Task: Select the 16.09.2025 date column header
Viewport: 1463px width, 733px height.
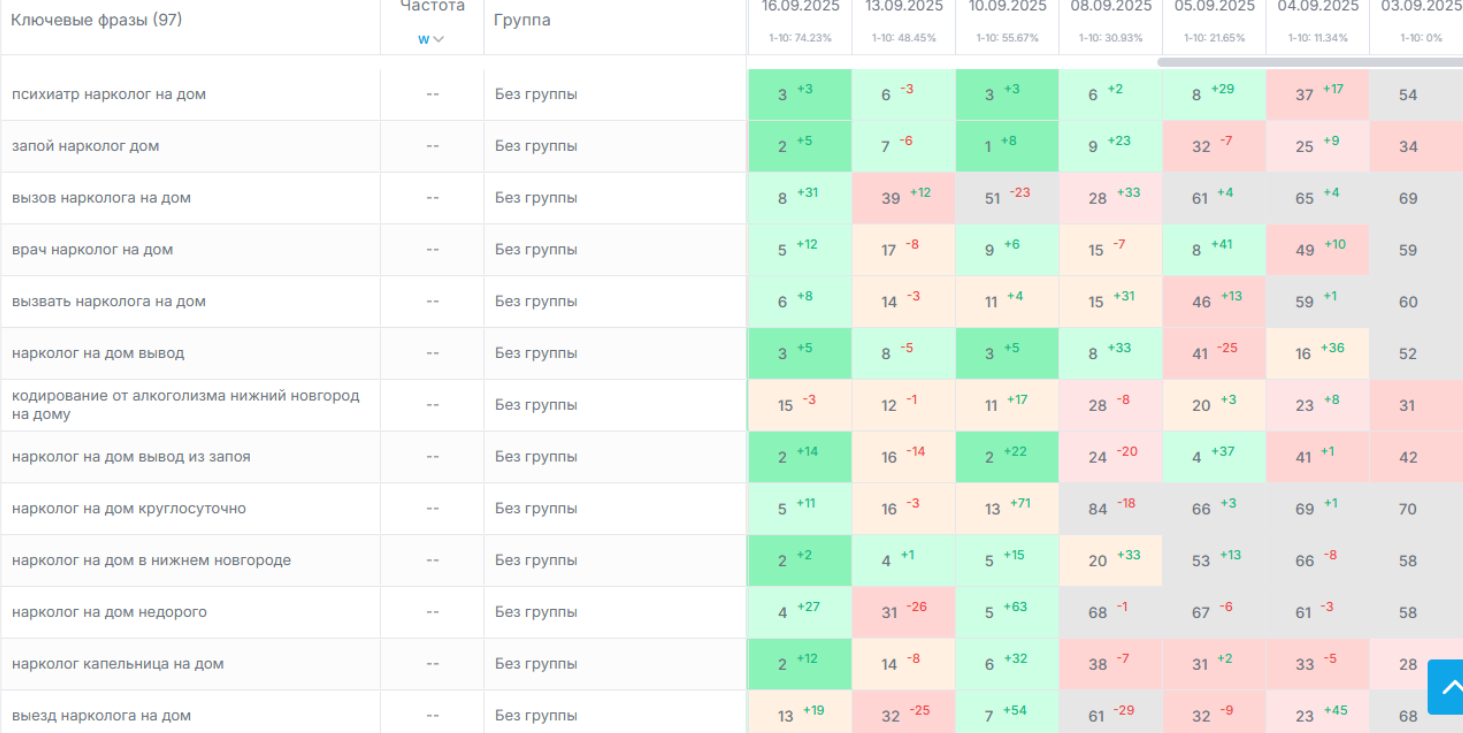Action: coord(799,7)
